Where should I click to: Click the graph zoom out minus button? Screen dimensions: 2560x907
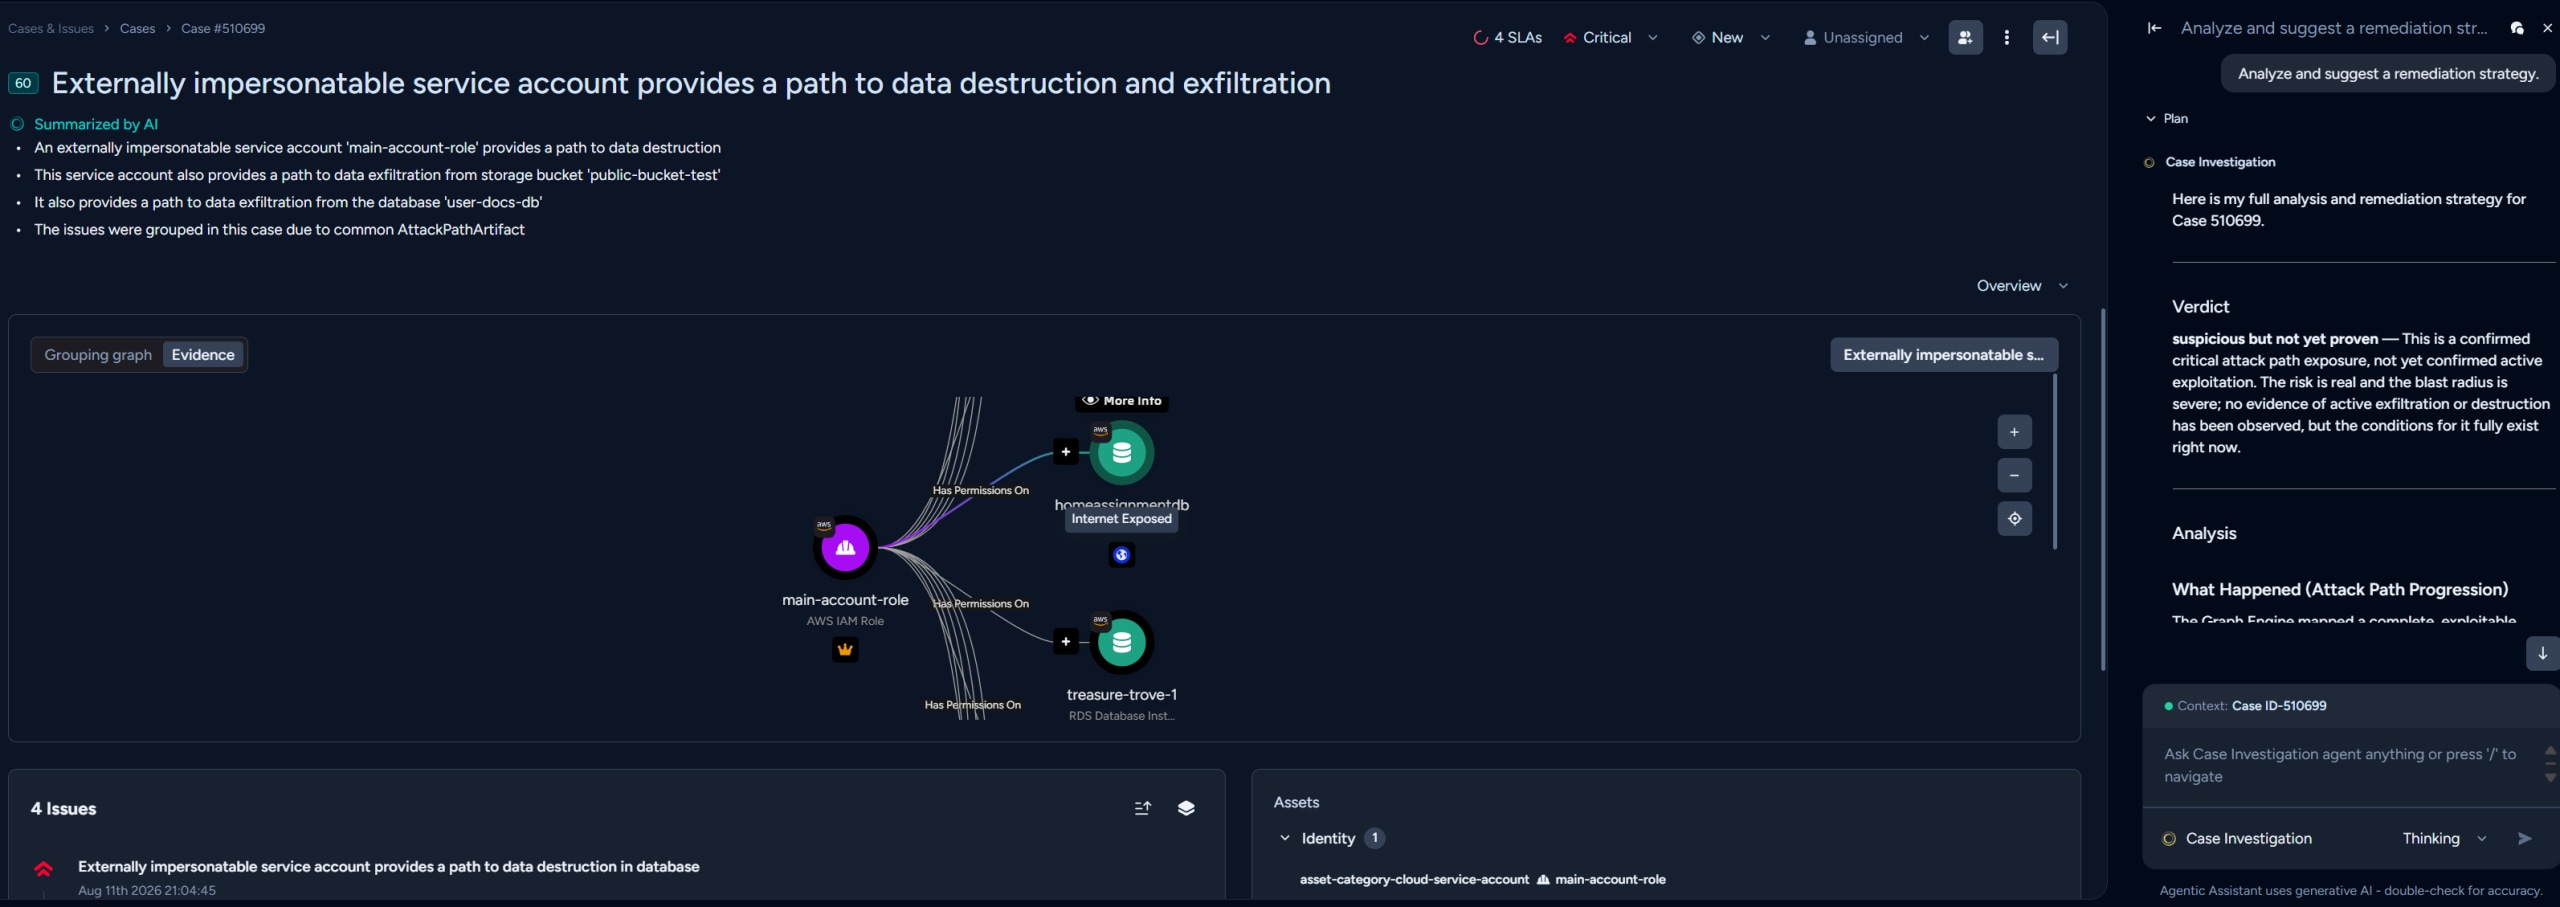point(2014,475)
